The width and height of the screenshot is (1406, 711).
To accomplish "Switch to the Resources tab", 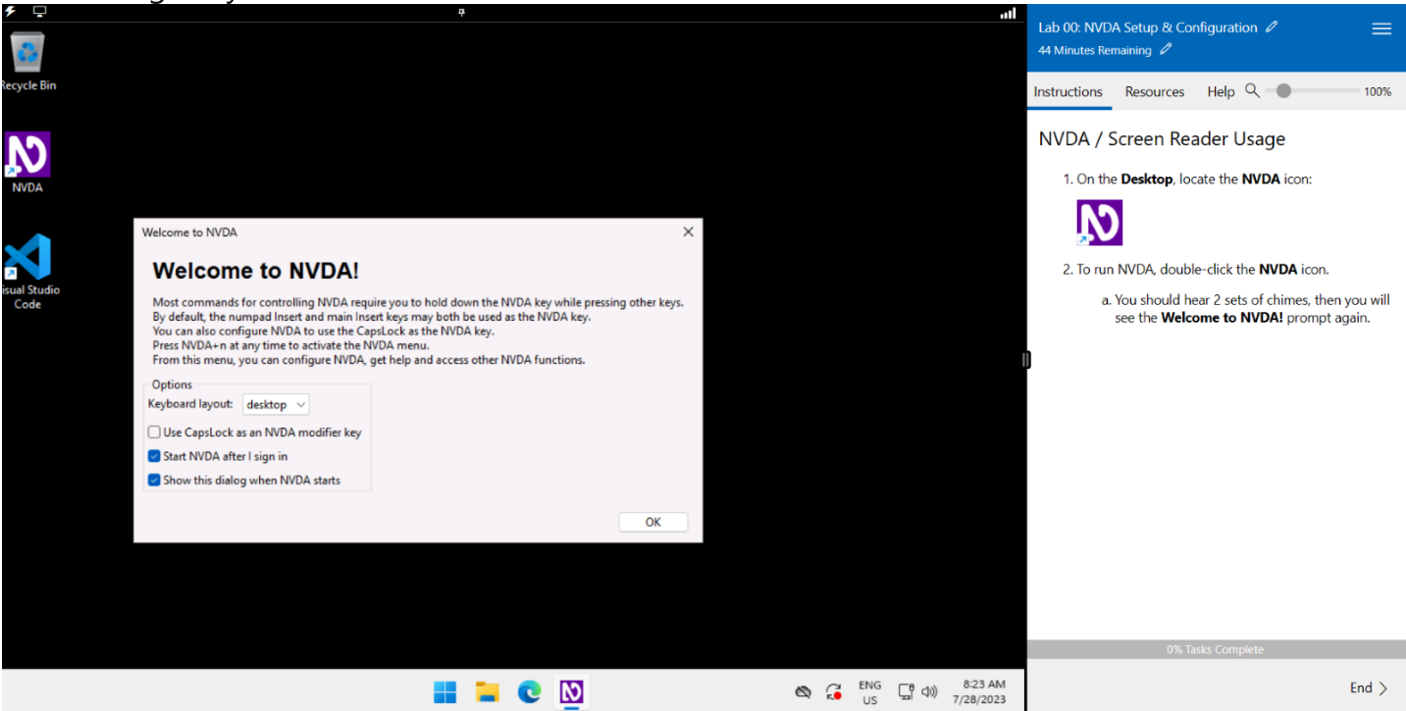I will 1154,92.
